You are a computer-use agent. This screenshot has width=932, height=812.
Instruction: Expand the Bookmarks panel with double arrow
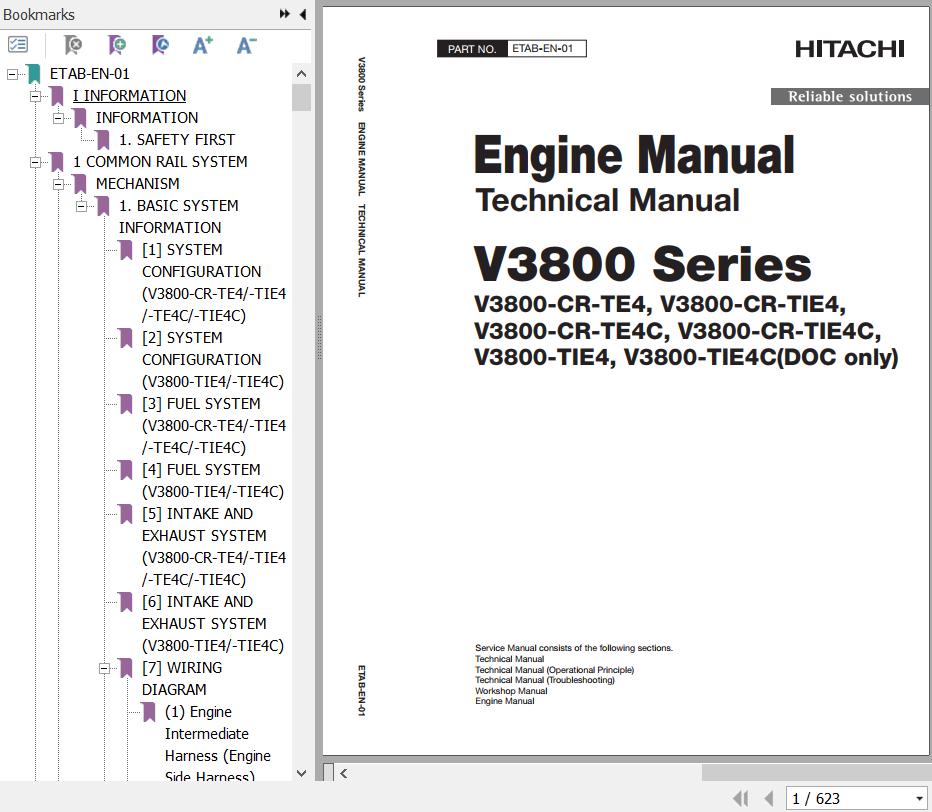(285, 14)
